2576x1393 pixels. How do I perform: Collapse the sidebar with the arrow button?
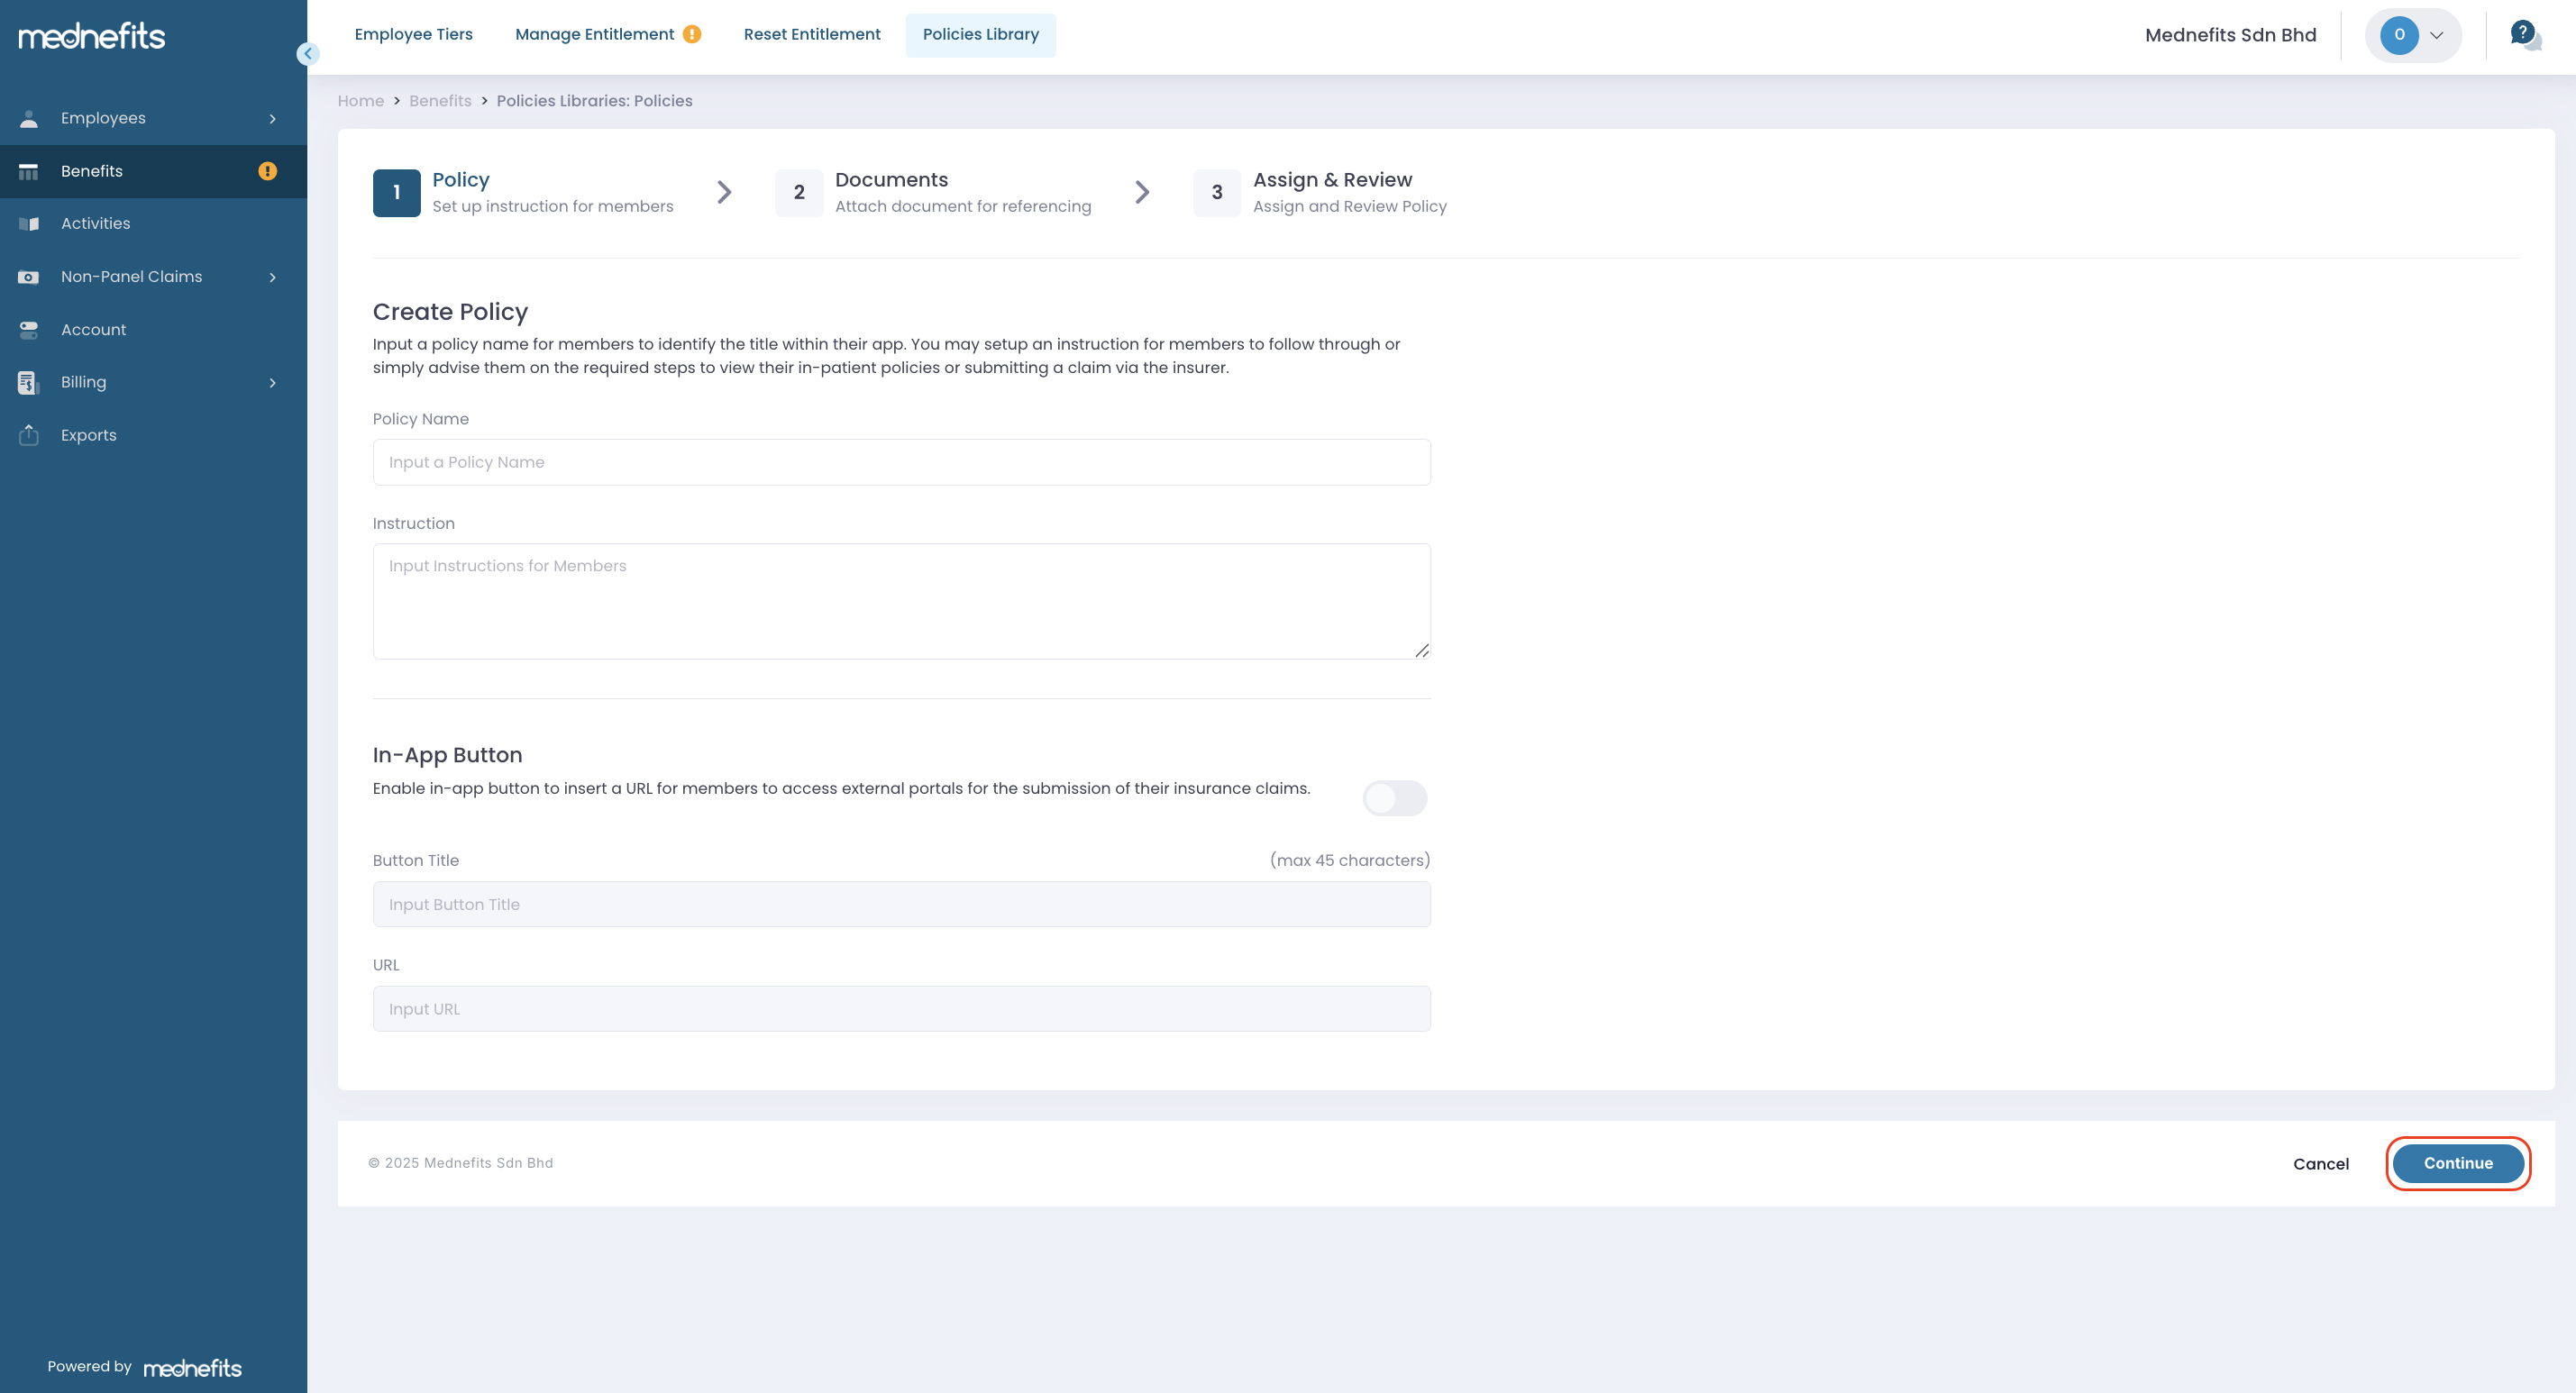pyautogui.click(x=308, y=54)
